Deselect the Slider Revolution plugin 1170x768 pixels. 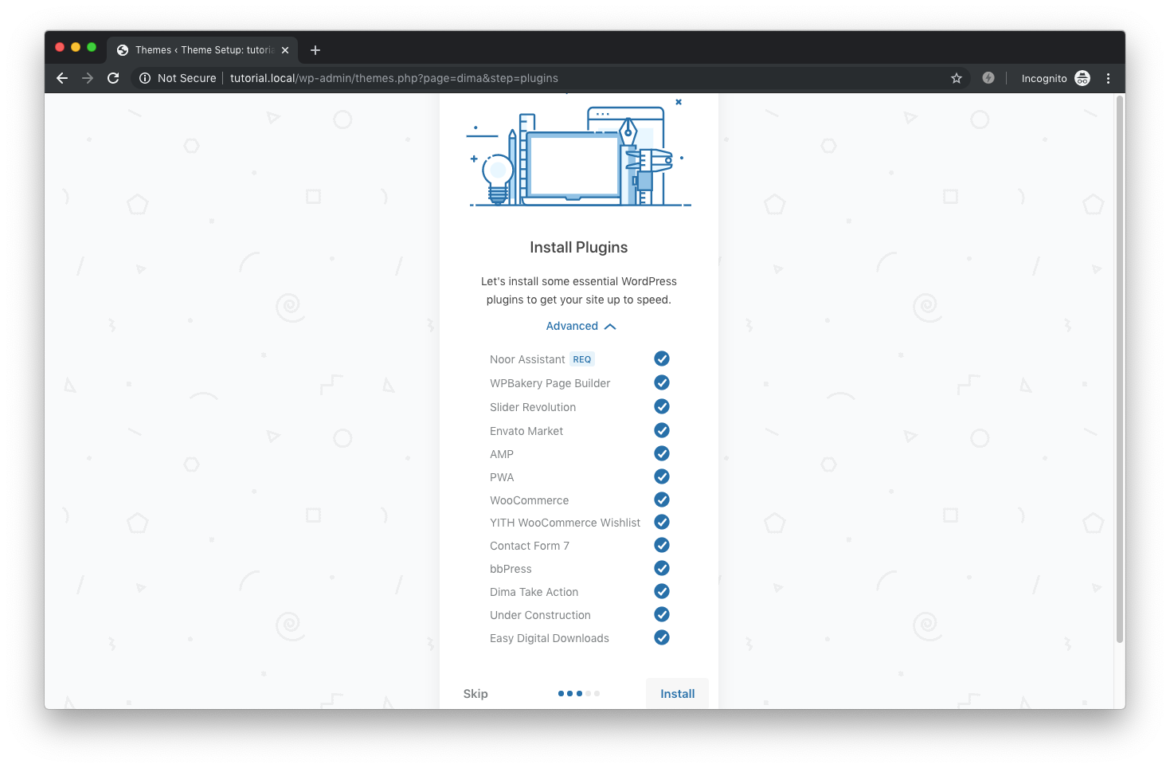click(661, 406)
